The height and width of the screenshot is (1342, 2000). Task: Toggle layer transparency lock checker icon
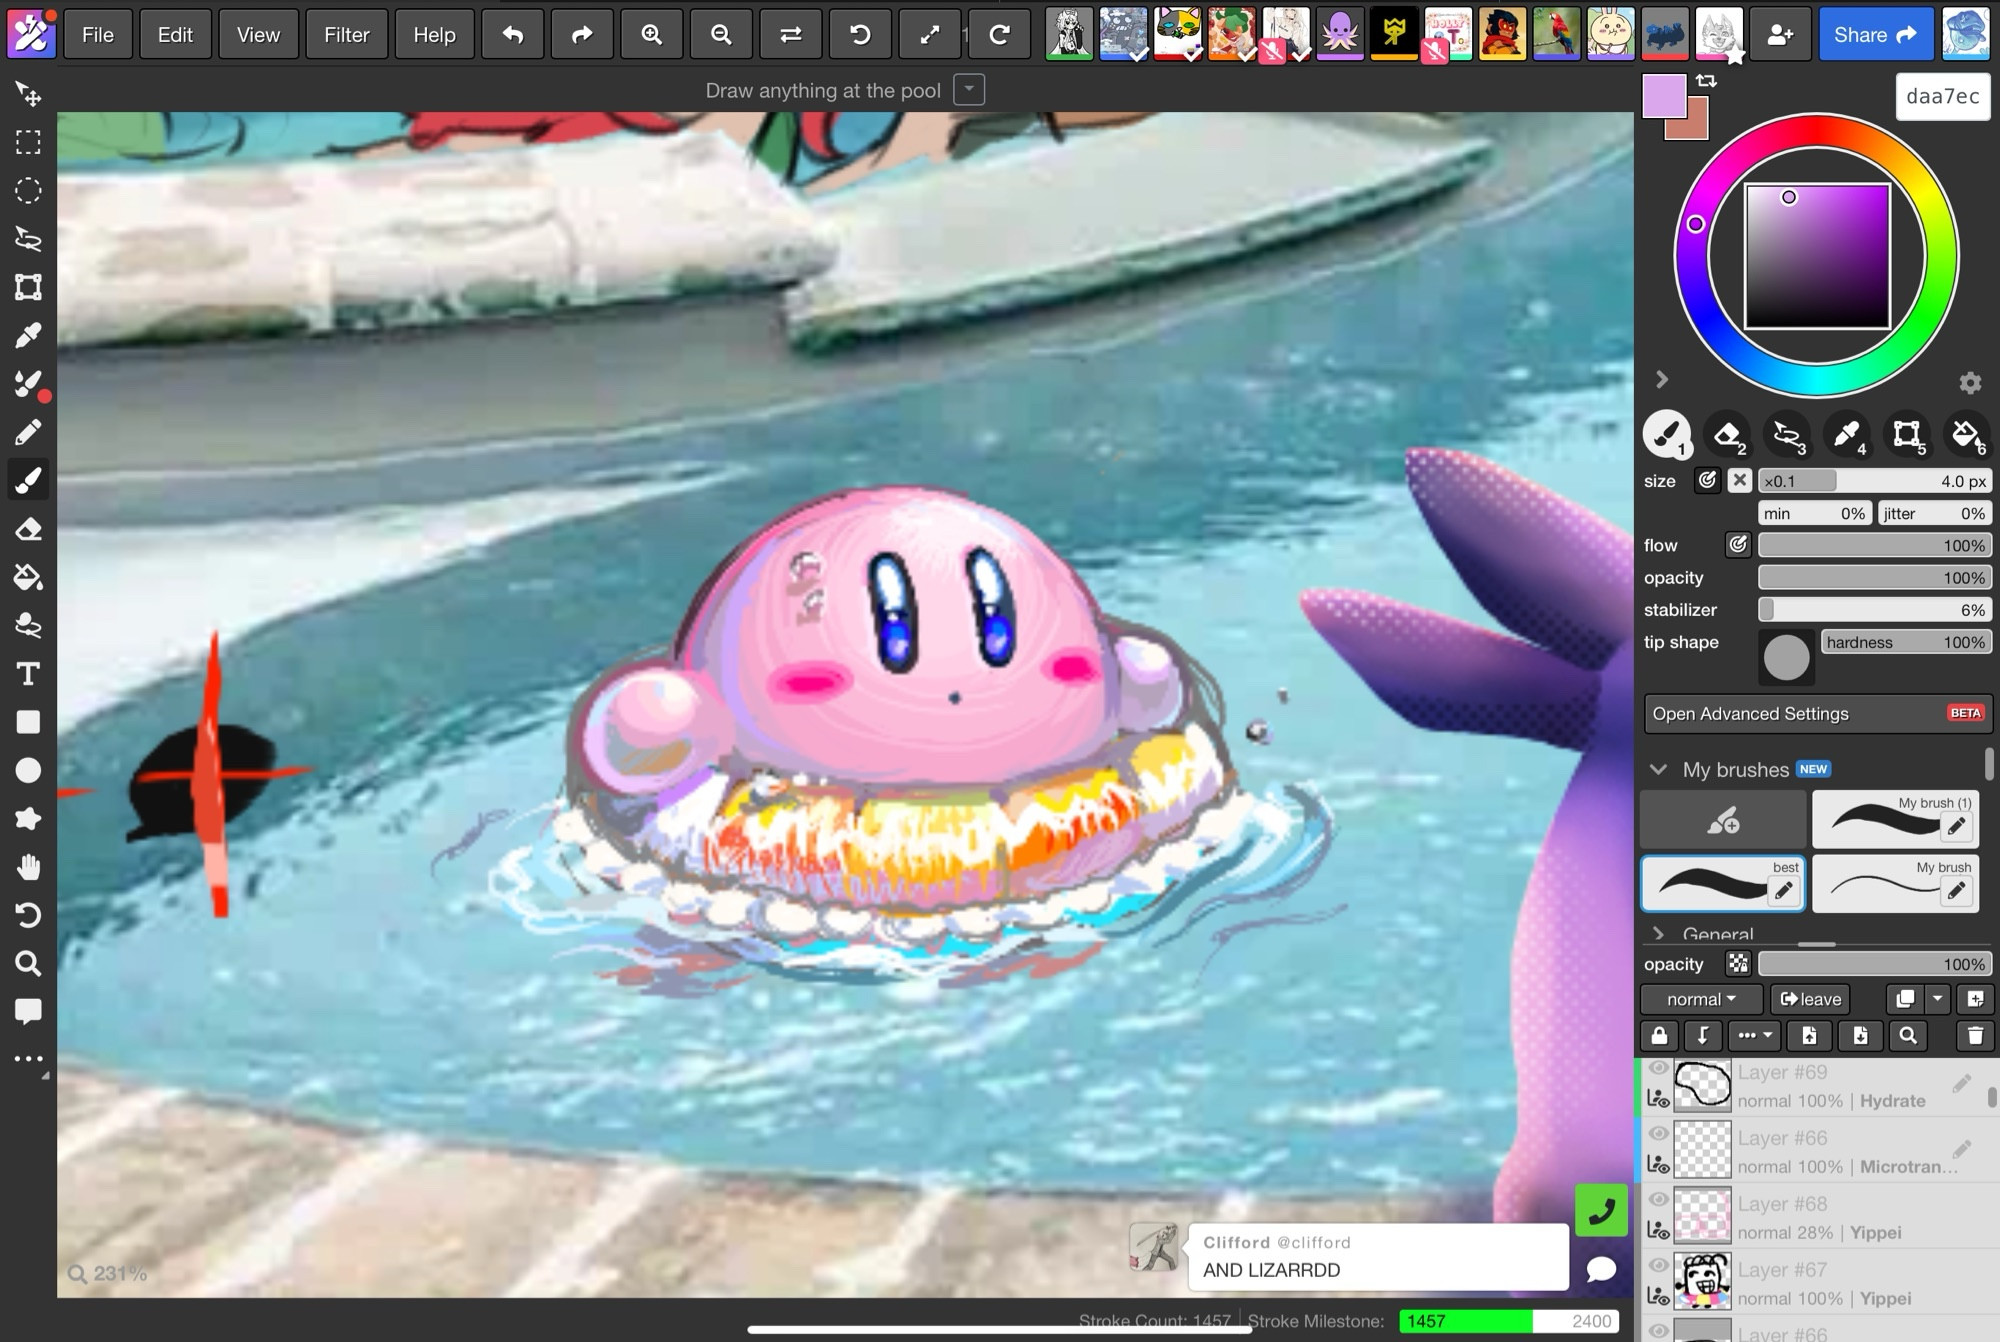click(1739, 964)
